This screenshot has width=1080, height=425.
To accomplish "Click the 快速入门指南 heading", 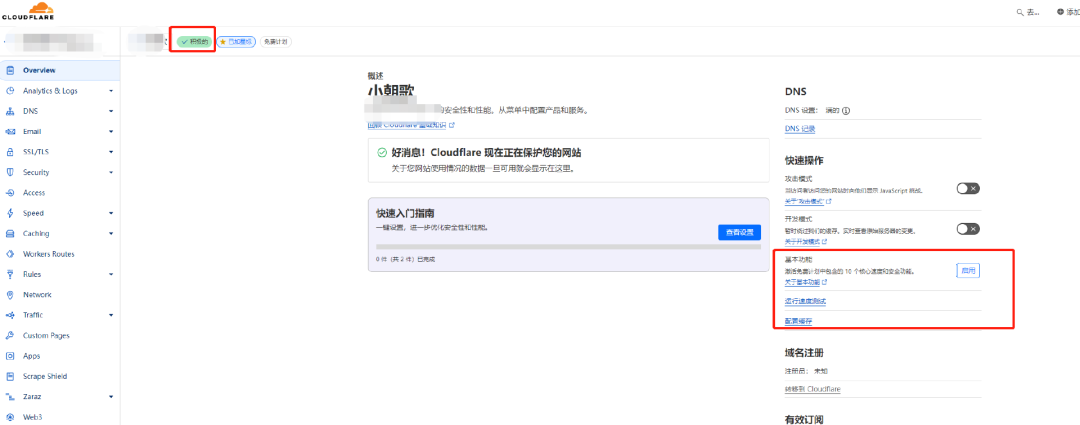I will [x=405, y=214].
